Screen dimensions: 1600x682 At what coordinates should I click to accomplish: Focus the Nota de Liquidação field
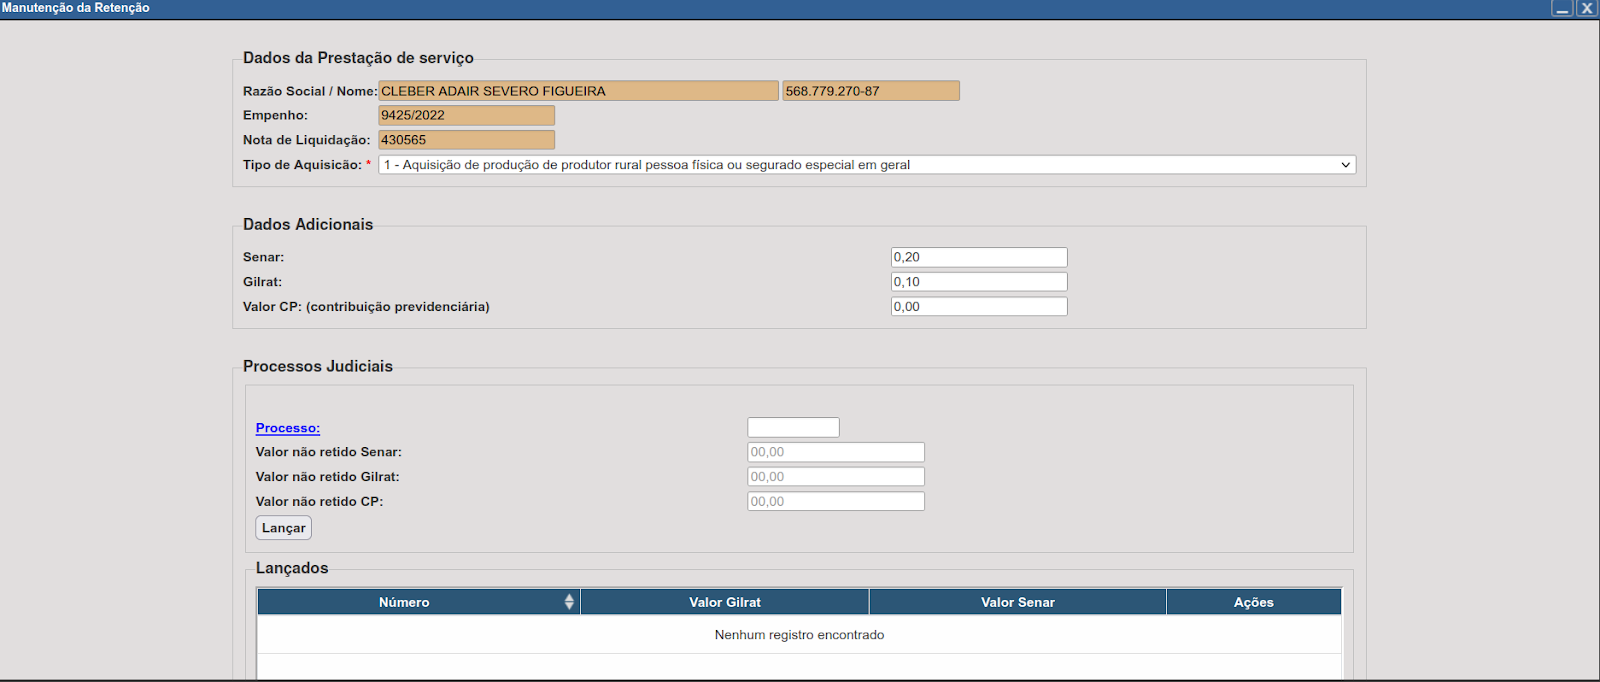point(466,140)
